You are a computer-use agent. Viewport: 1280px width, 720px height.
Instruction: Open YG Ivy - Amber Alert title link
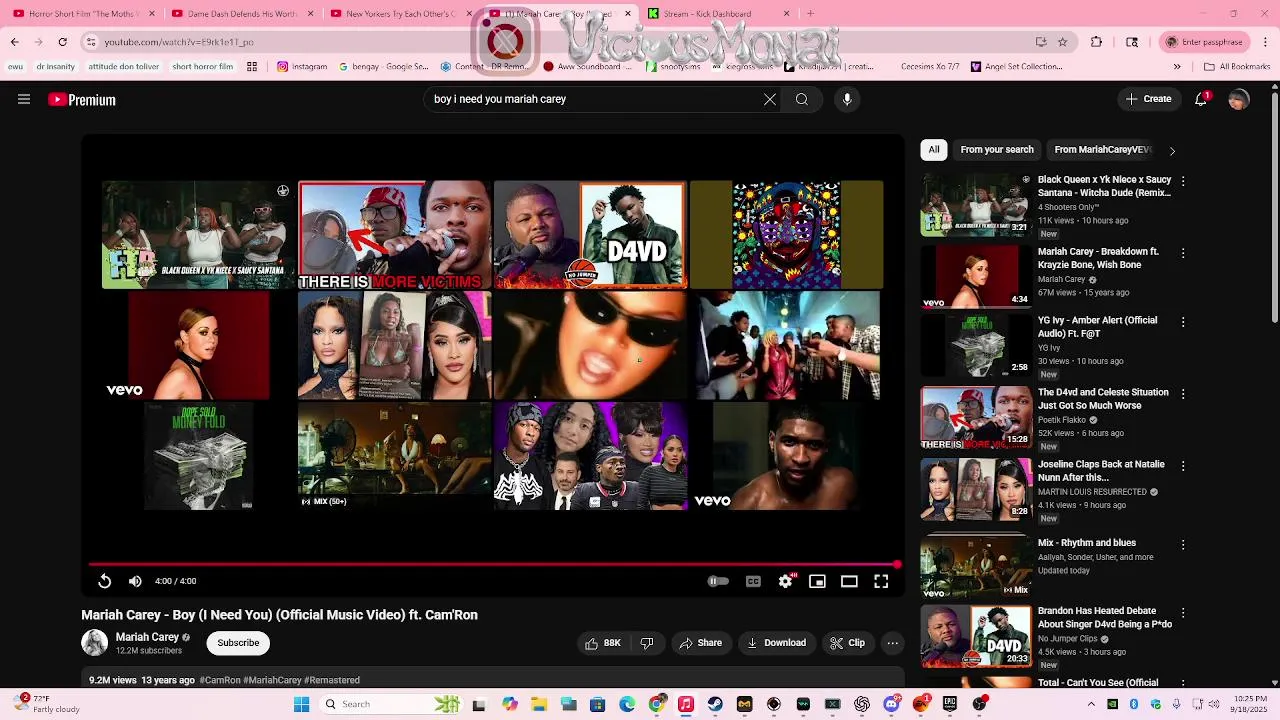(1097, 327)
